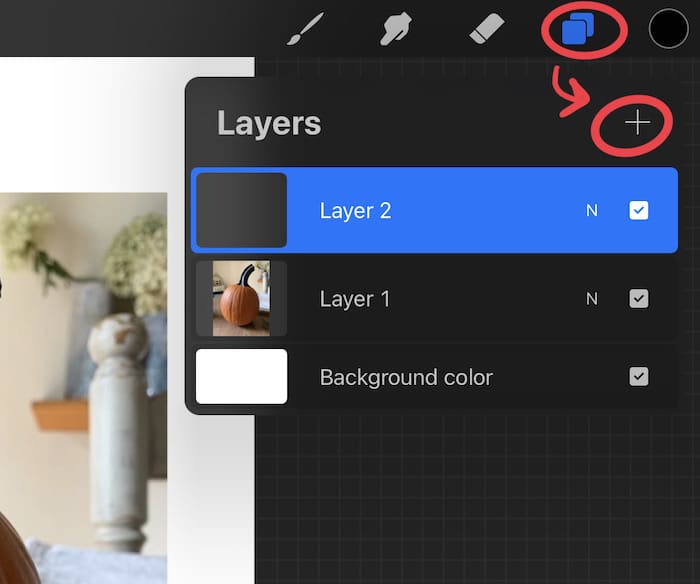Toggle visibility checkbox for Background color
Image resolution: width=700 pixels, height=584 pixels.
(639, 377)
